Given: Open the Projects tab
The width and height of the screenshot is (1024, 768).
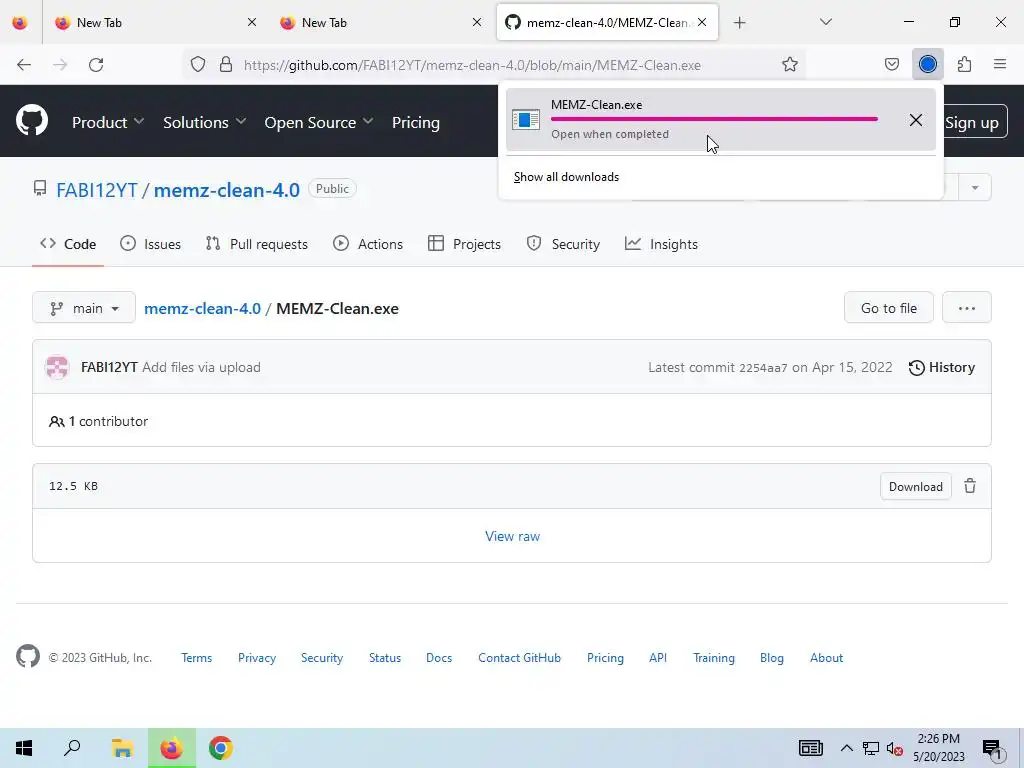Looking at the screenshot, I should click(464, 244).
